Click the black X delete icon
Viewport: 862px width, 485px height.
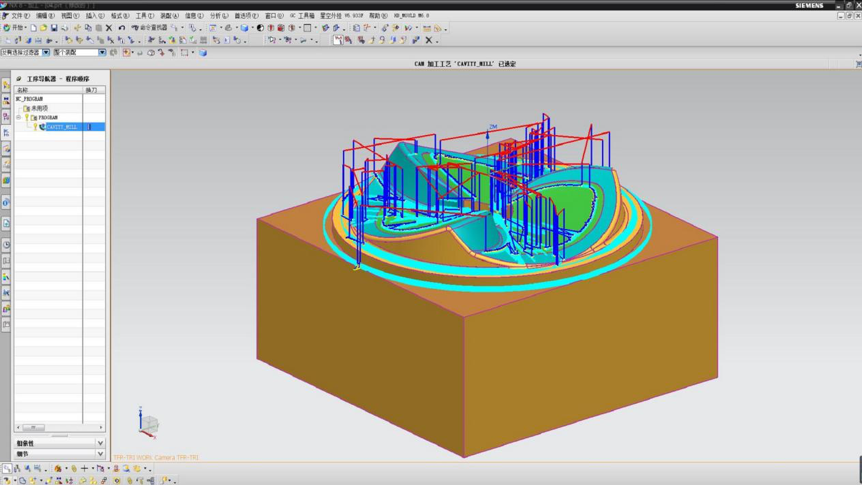[x=109, y=27]
